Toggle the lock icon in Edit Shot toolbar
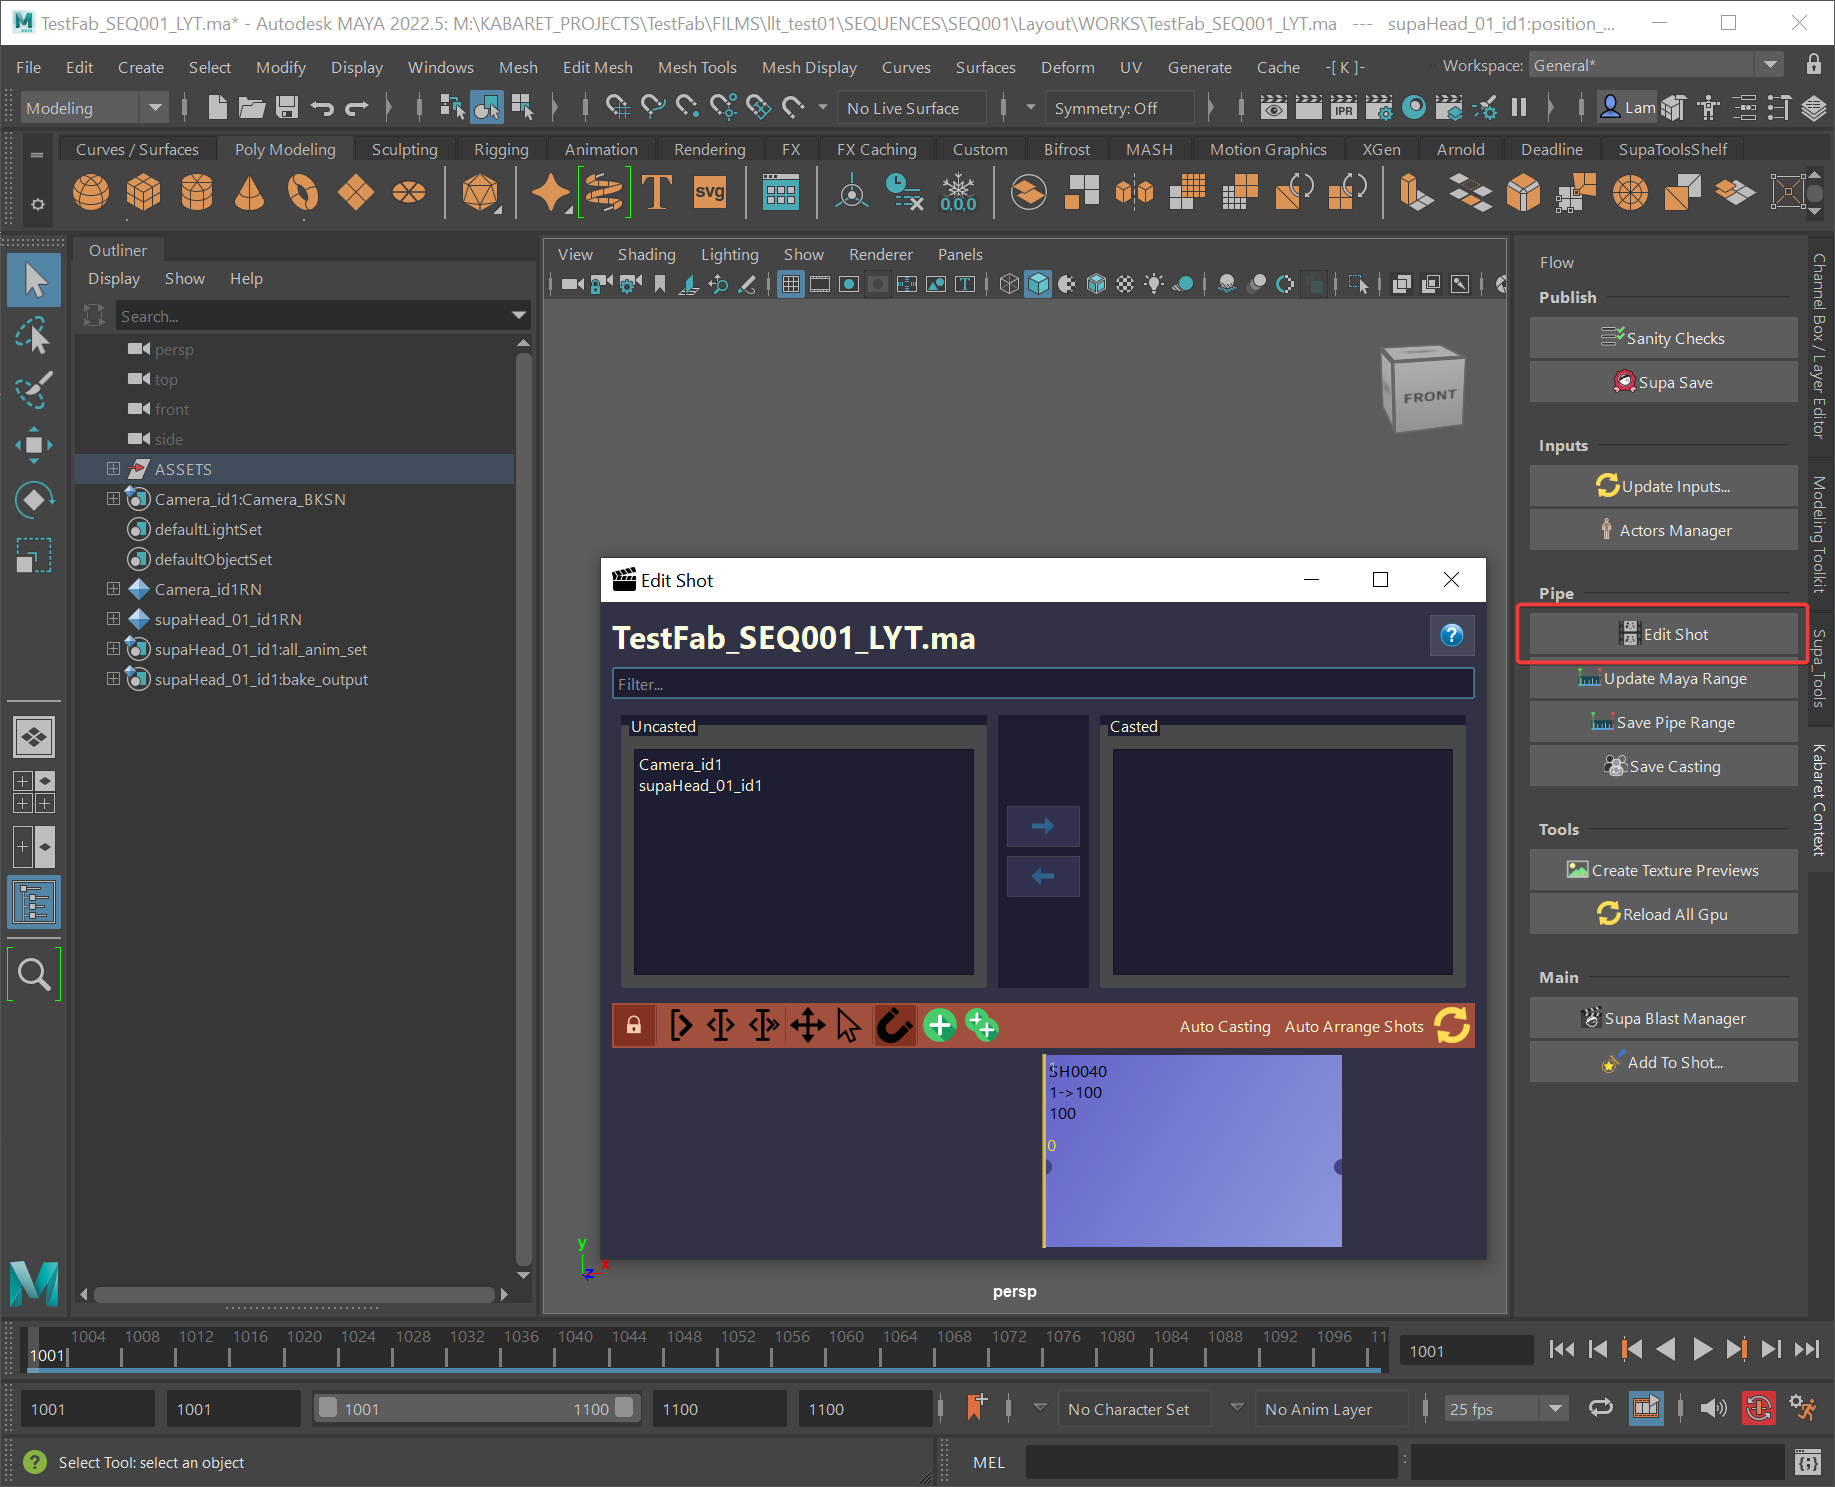The image size is (1835, 1487). point(634,1025)
